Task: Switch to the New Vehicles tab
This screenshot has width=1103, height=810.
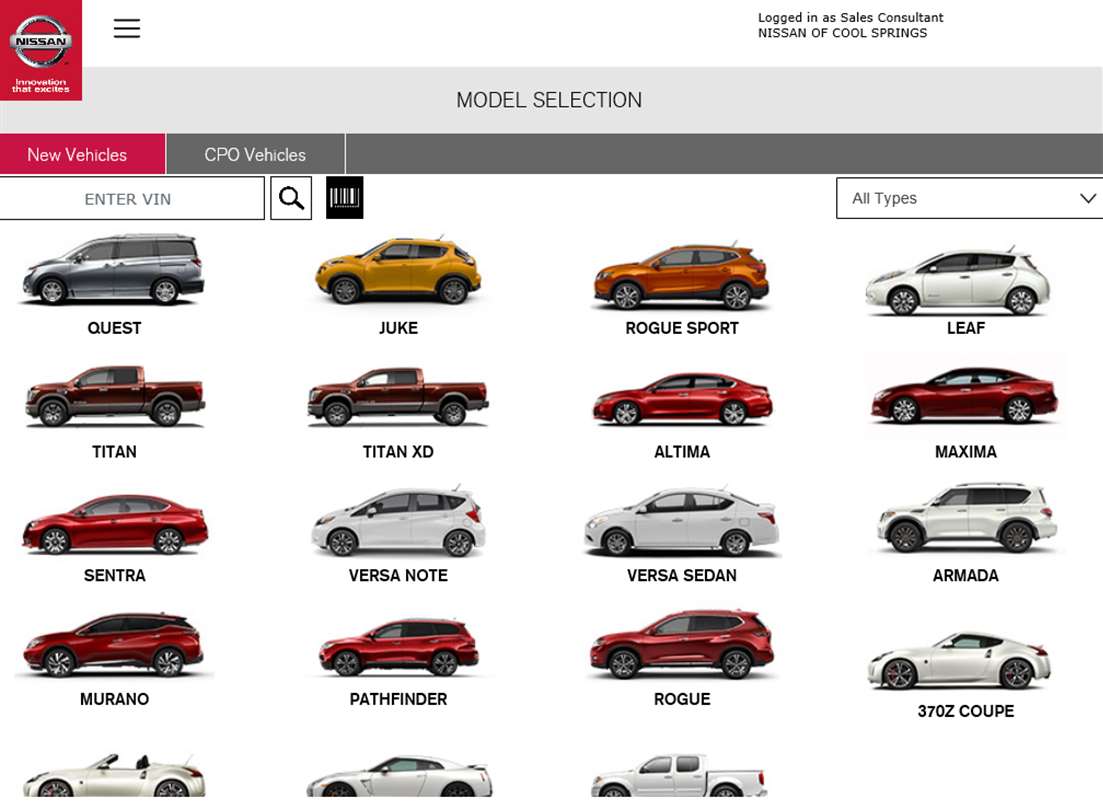Action: [82, 154]
